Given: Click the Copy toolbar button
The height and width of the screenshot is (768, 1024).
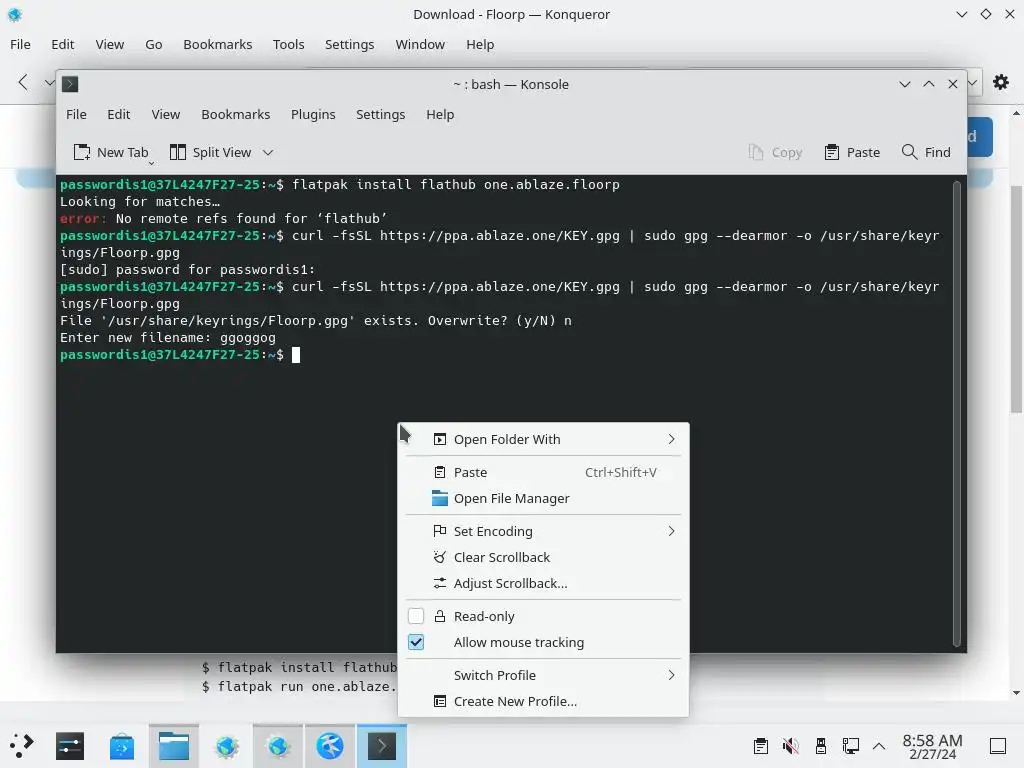Looking at the screenshot, I should point(775,152).
